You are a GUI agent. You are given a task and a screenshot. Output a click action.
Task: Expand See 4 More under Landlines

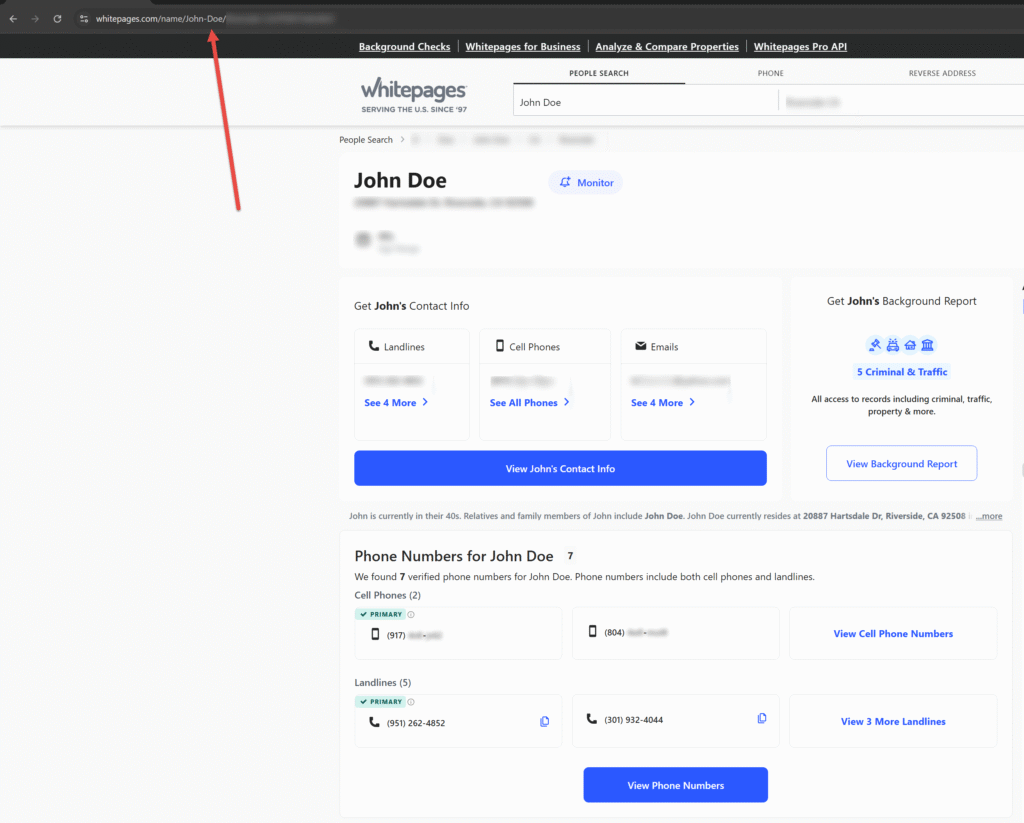coord(396,402)
